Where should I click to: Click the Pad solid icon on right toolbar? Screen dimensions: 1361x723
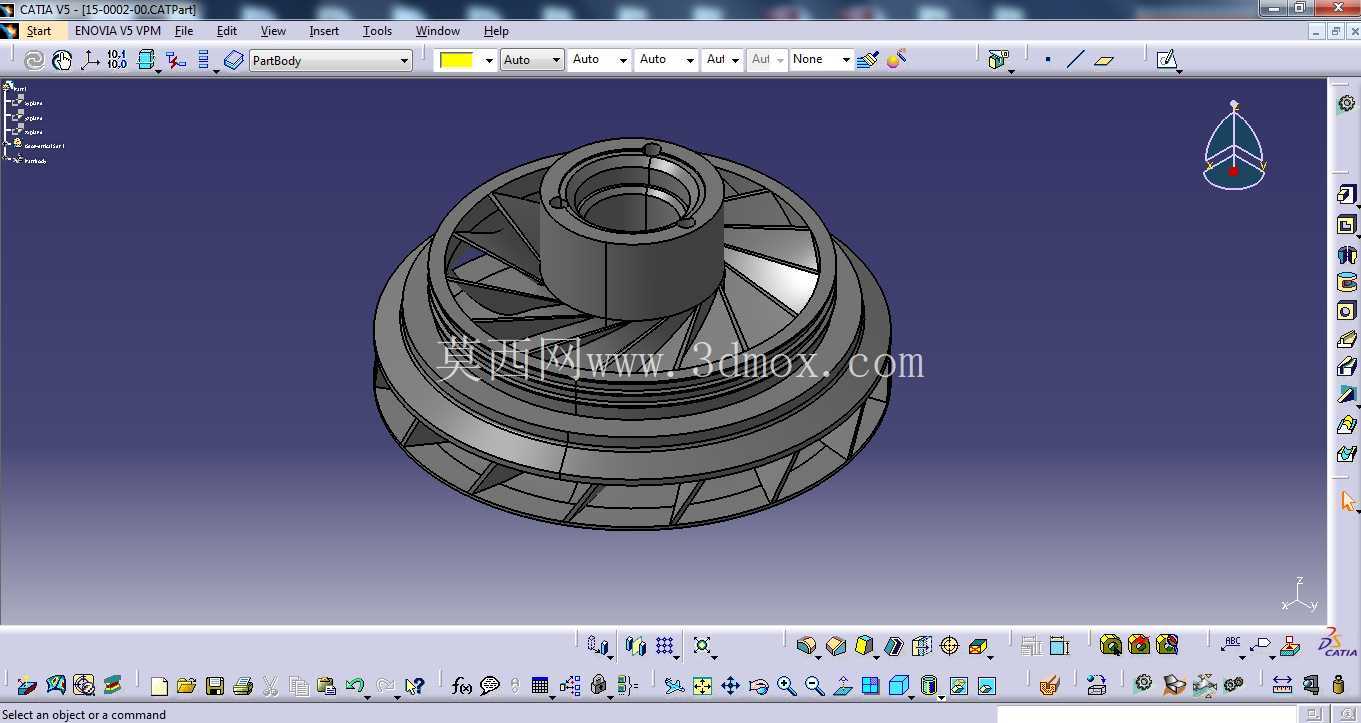pos(1347,196)
